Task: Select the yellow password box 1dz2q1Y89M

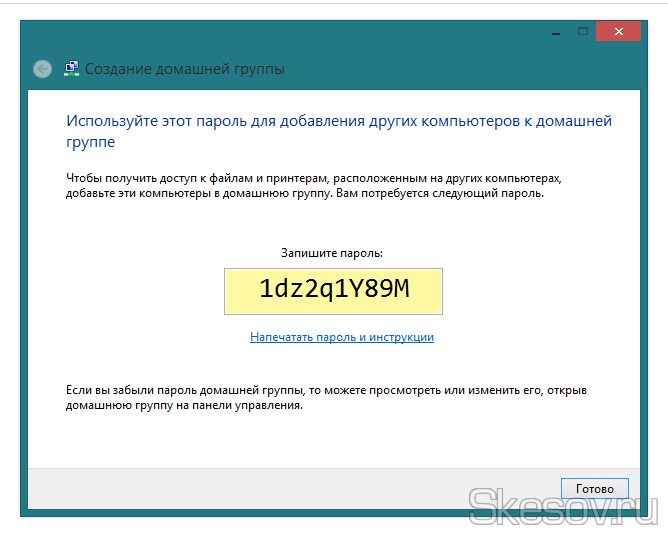Action: (x=333, y=290)
